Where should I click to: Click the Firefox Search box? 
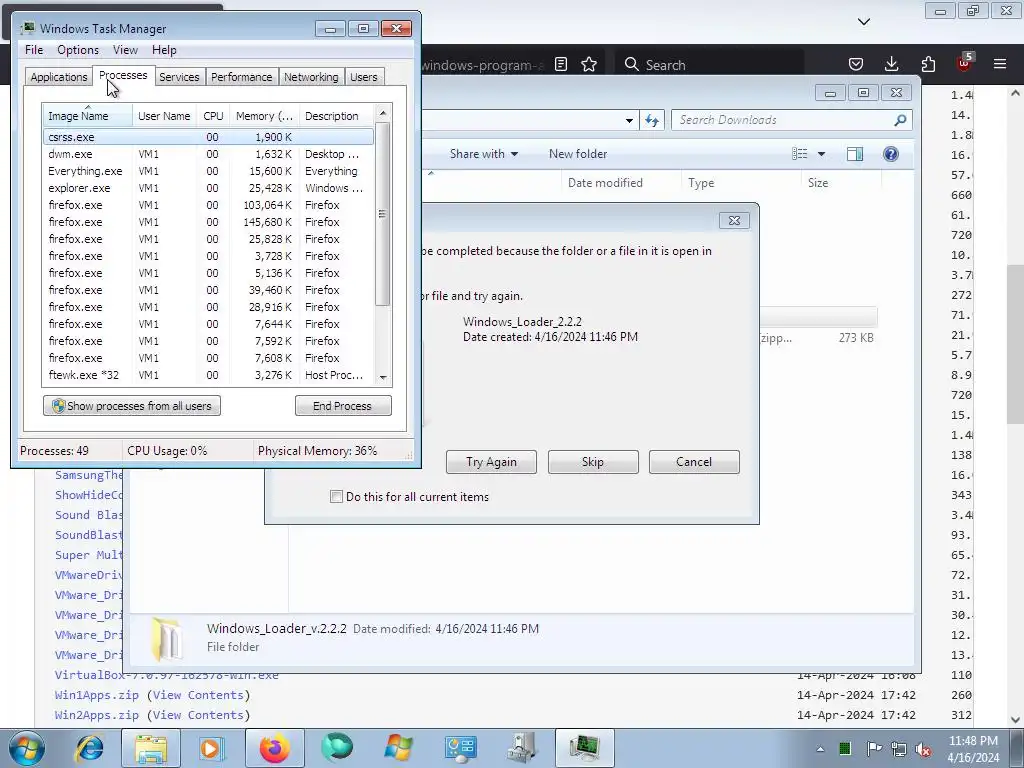coord(710,65)
